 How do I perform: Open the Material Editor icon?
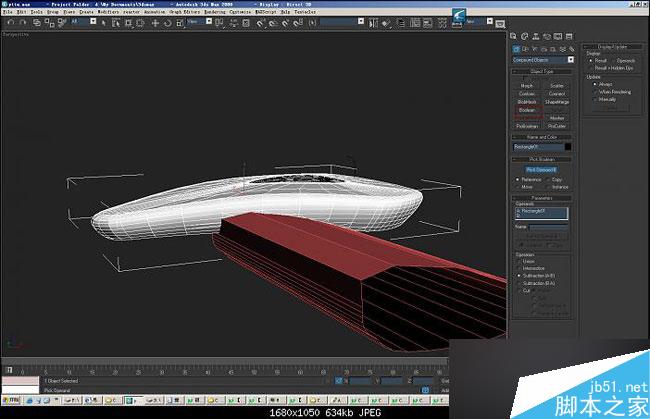442,23
